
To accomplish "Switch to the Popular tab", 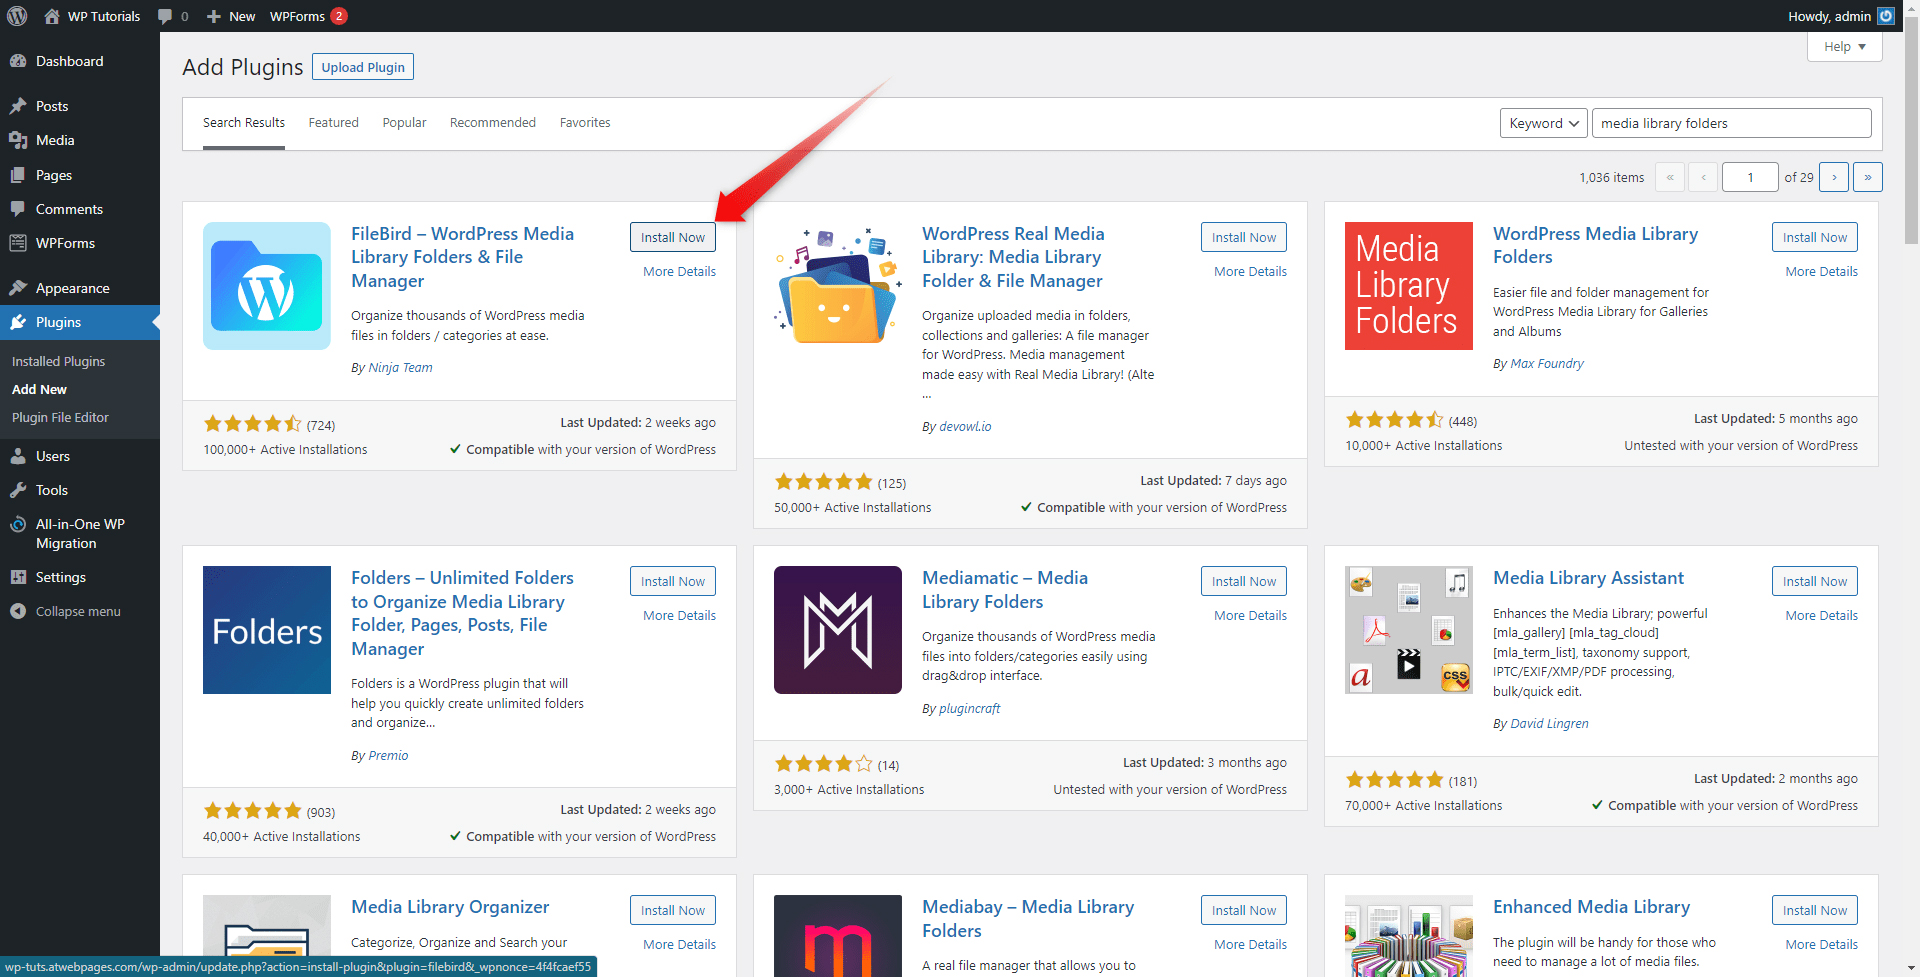I will pos(404,123).
